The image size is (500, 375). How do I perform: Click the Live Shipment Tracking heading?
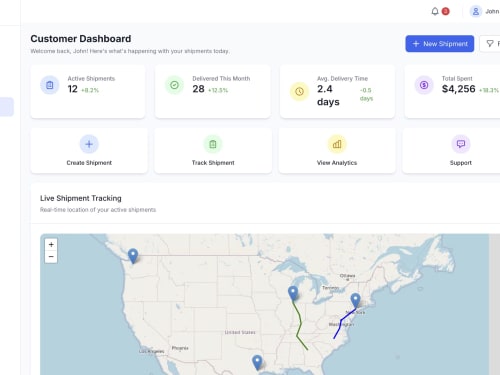point(81,198)
